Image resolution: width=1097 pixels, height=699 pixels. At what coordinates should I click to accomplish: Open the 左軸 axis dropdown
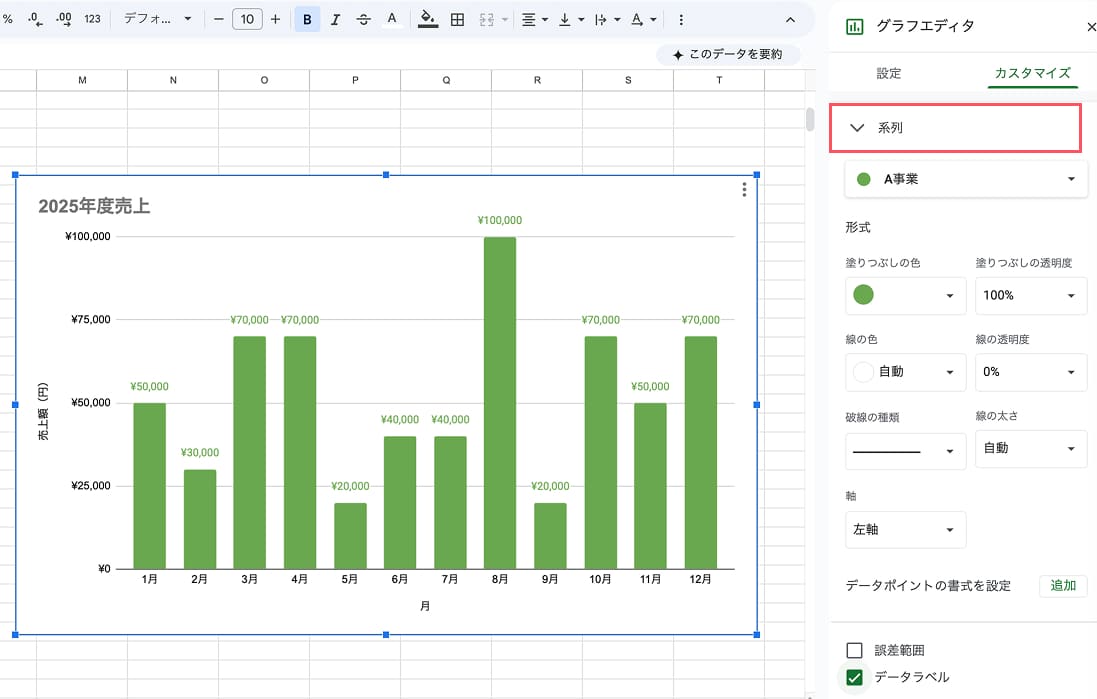point(905,530)
